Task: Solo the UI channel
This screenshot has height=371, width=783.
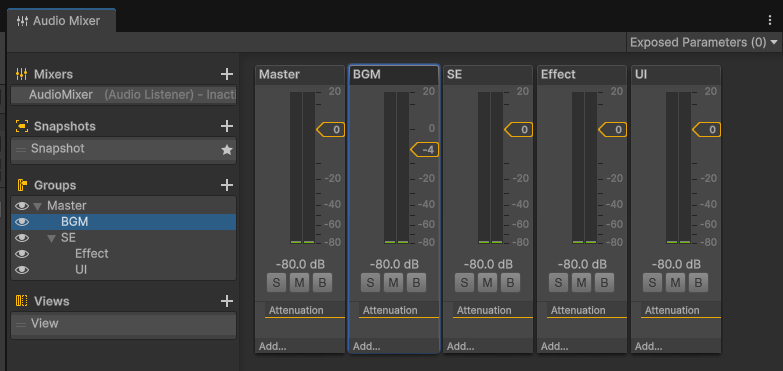Action: (x=652, y=283)
